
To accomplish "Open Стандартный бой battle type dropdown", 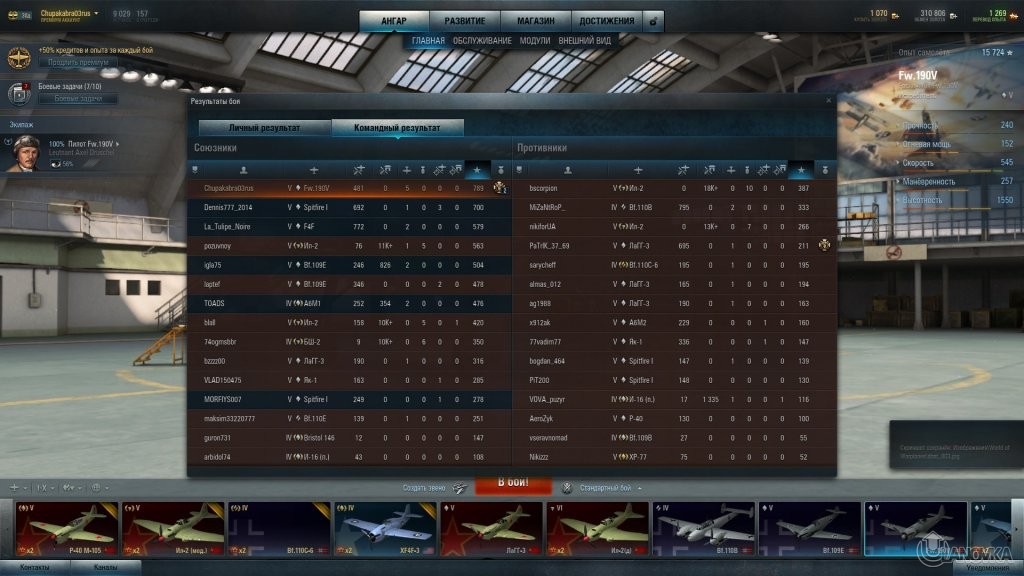I will (x=610, y=488).
